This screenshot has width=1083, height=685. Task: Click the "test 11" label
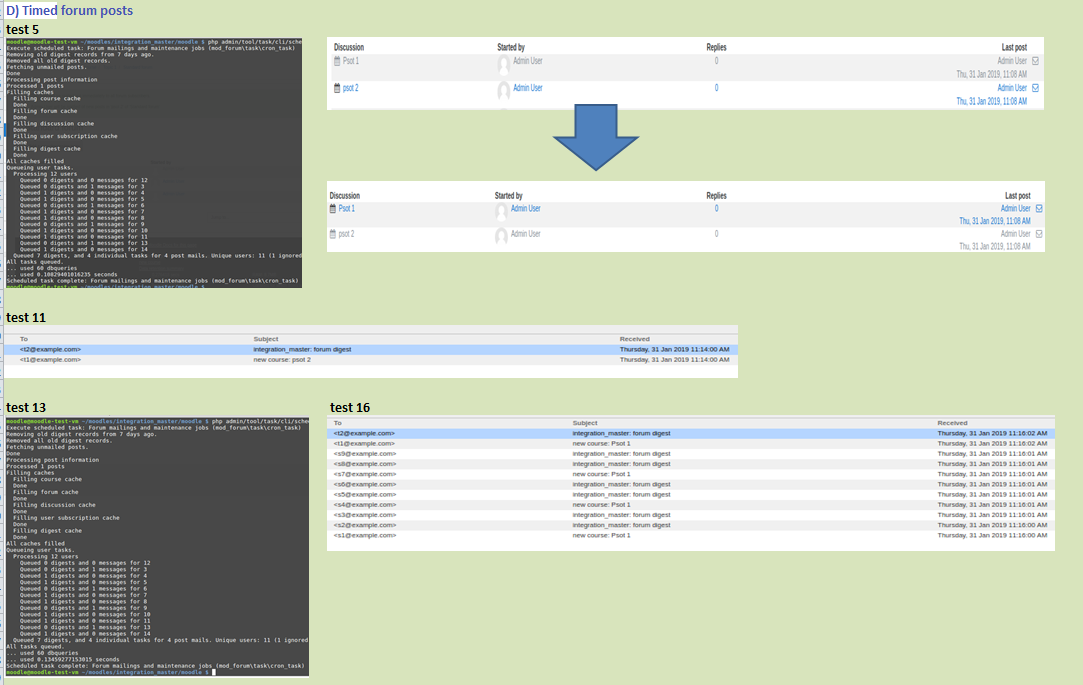pyautogui.click(x=26, y=318)
